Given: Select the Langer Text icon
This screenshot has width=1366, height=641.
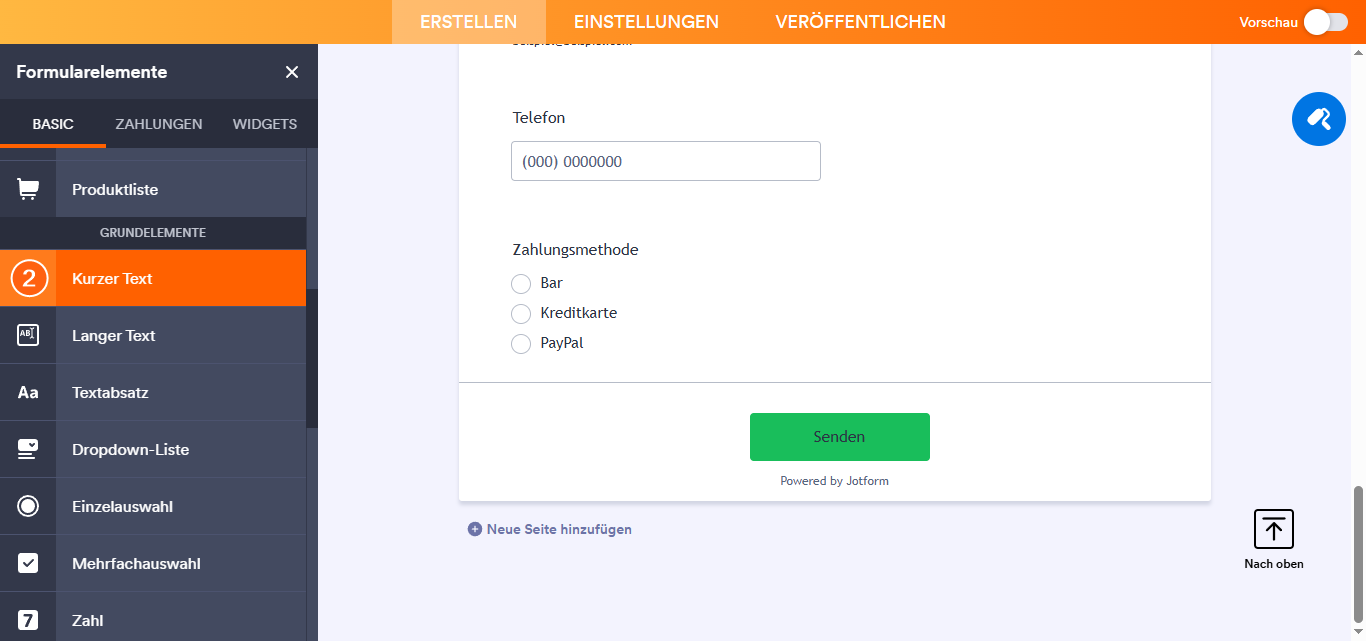Looking at the screenshot, I should click(x=27, y=334).
